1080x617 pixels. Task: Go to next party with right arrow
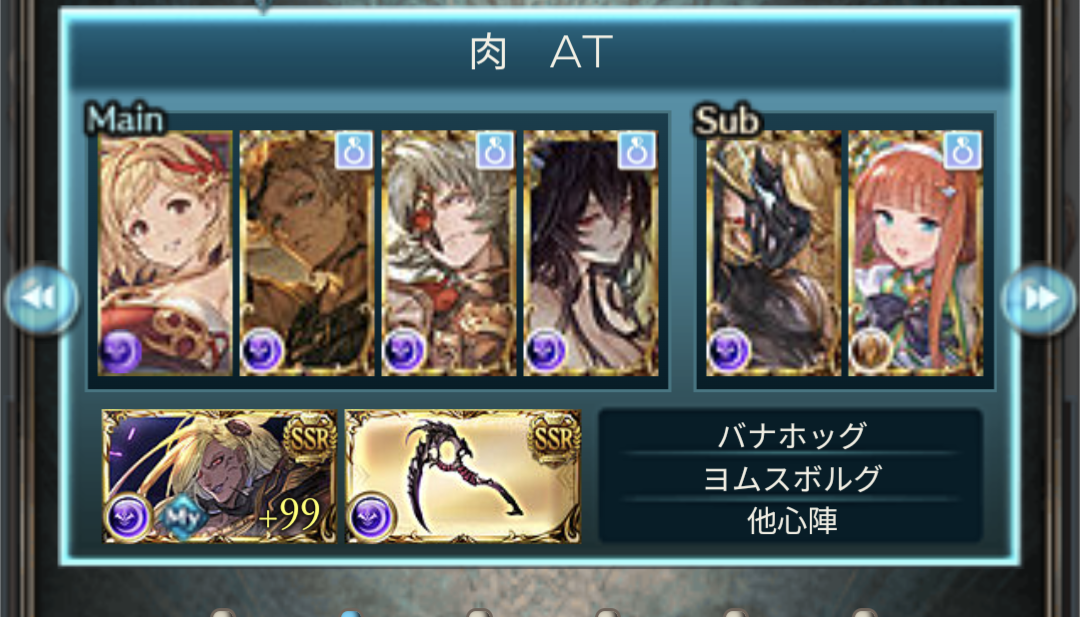(1039, 299)
